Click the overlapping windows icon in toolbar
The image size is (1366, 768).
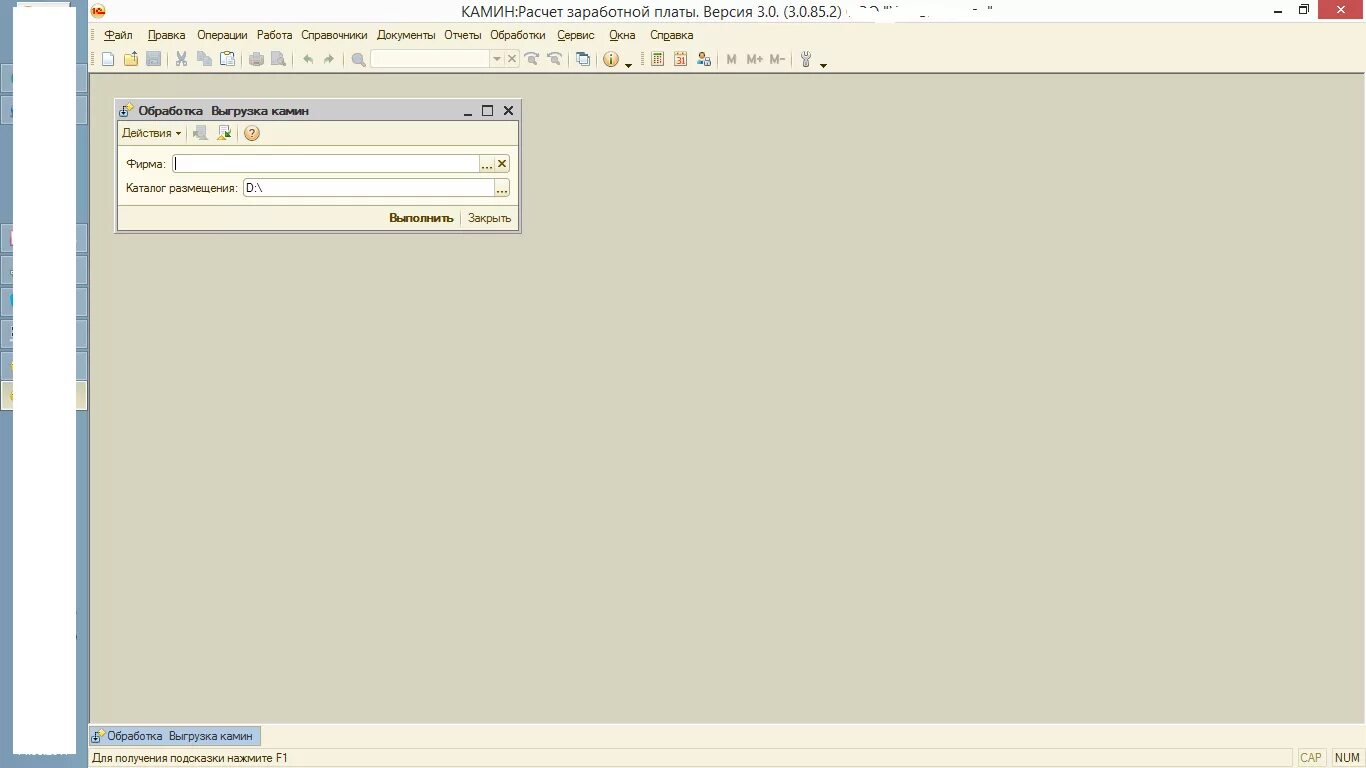pyautogui.click(x=583, y=59)
